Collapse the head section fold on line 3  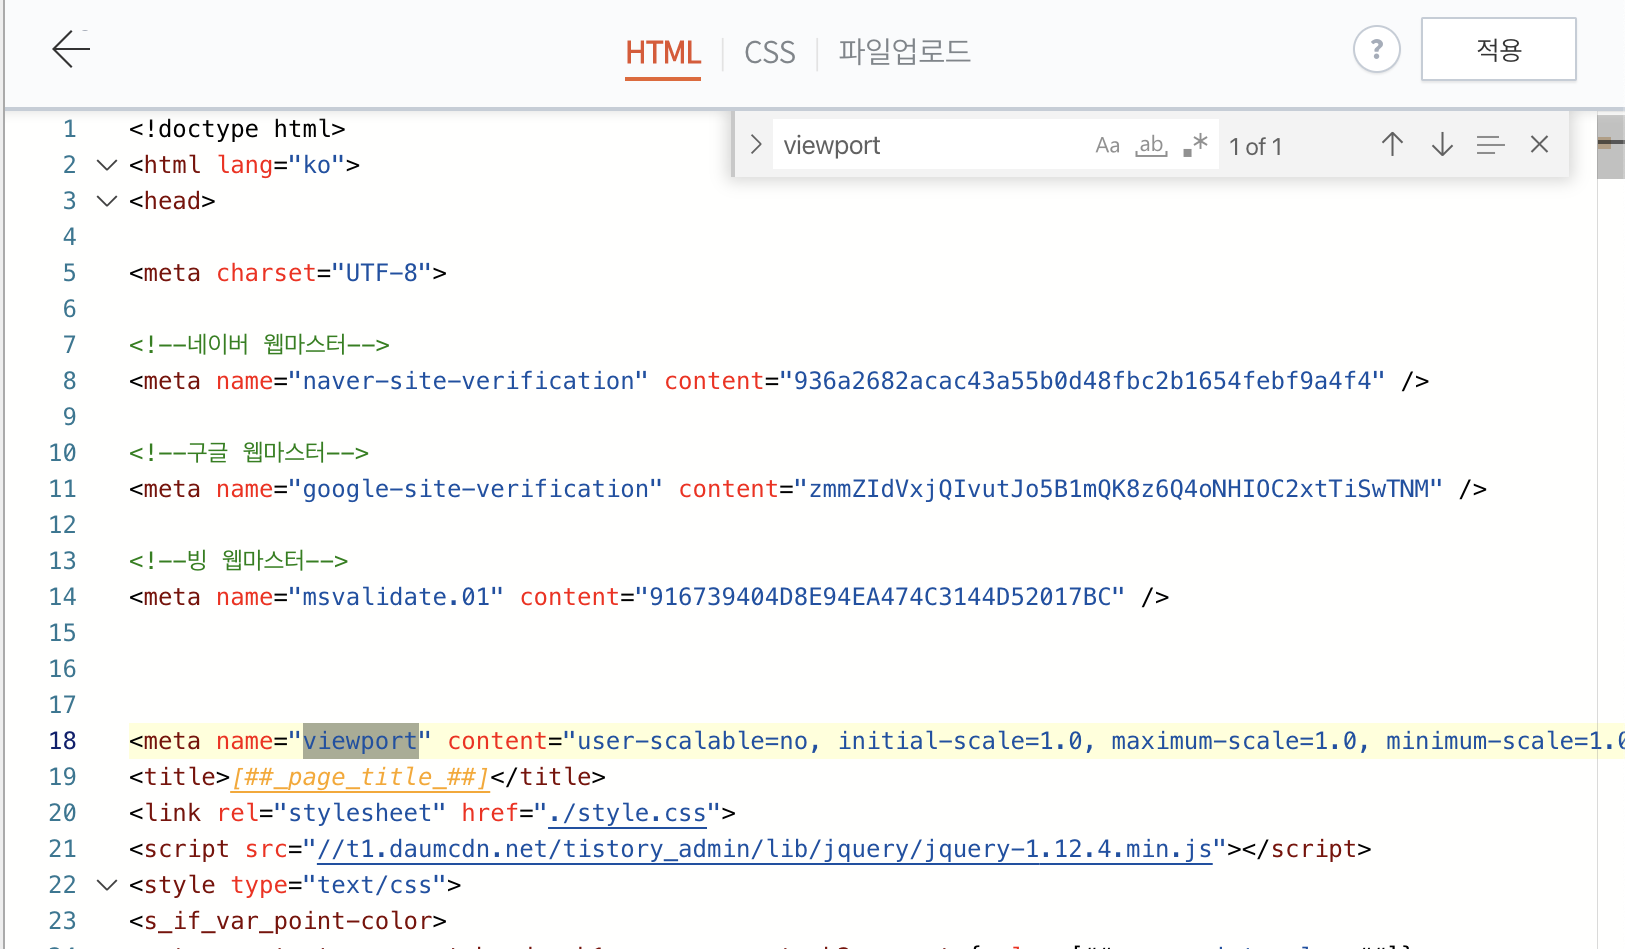point(106,200)
